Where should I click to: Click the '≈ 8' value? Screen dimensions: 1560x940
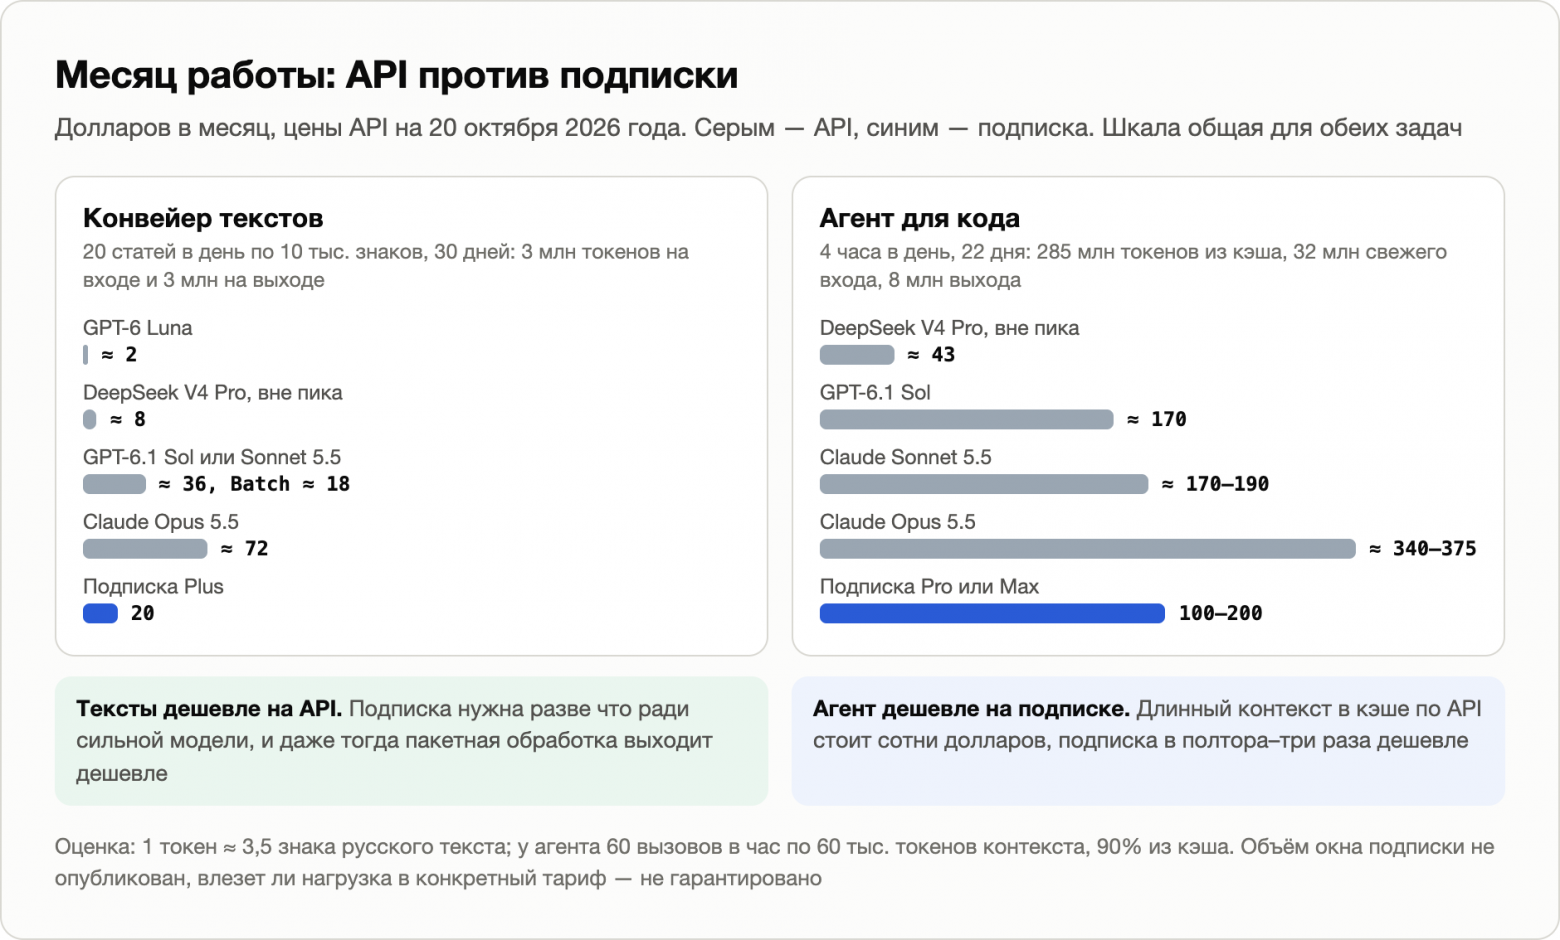[x=127, y=419]
